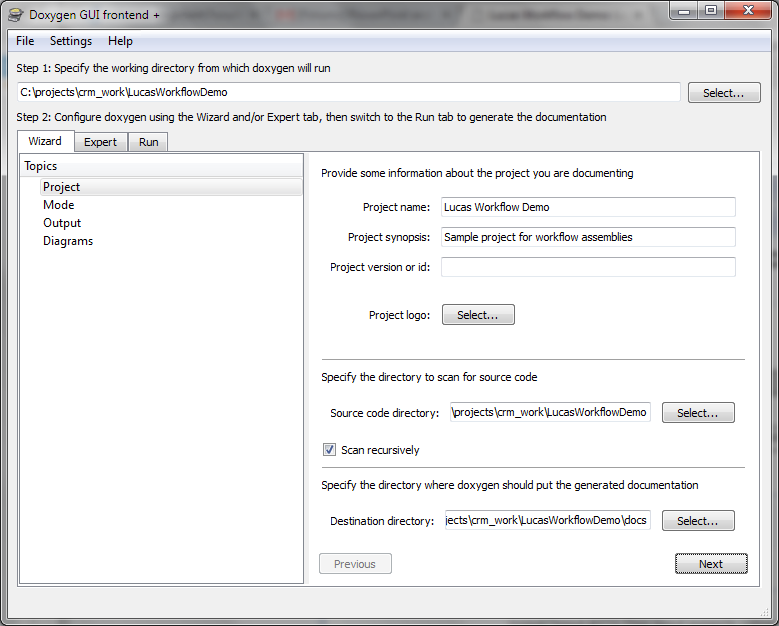Viewport: 779px width, 626px height.
Task: Focus the Source code directory field
Action: pos(550,412)
